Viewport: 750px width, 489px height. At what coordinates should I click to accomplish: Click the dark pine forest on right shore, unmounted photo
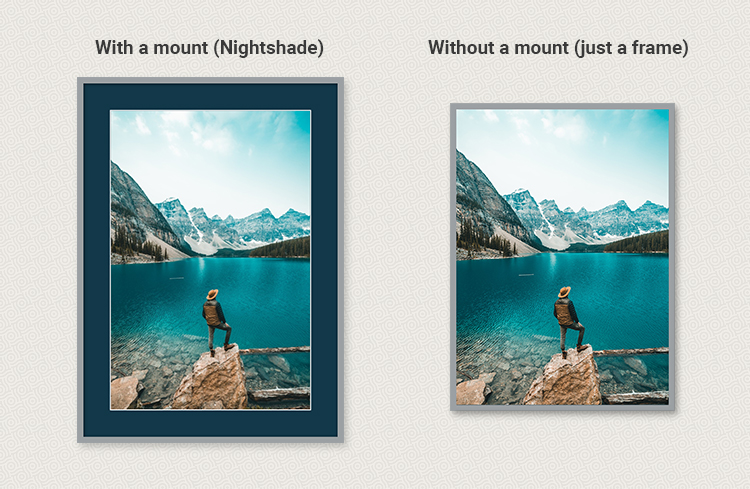636,243
